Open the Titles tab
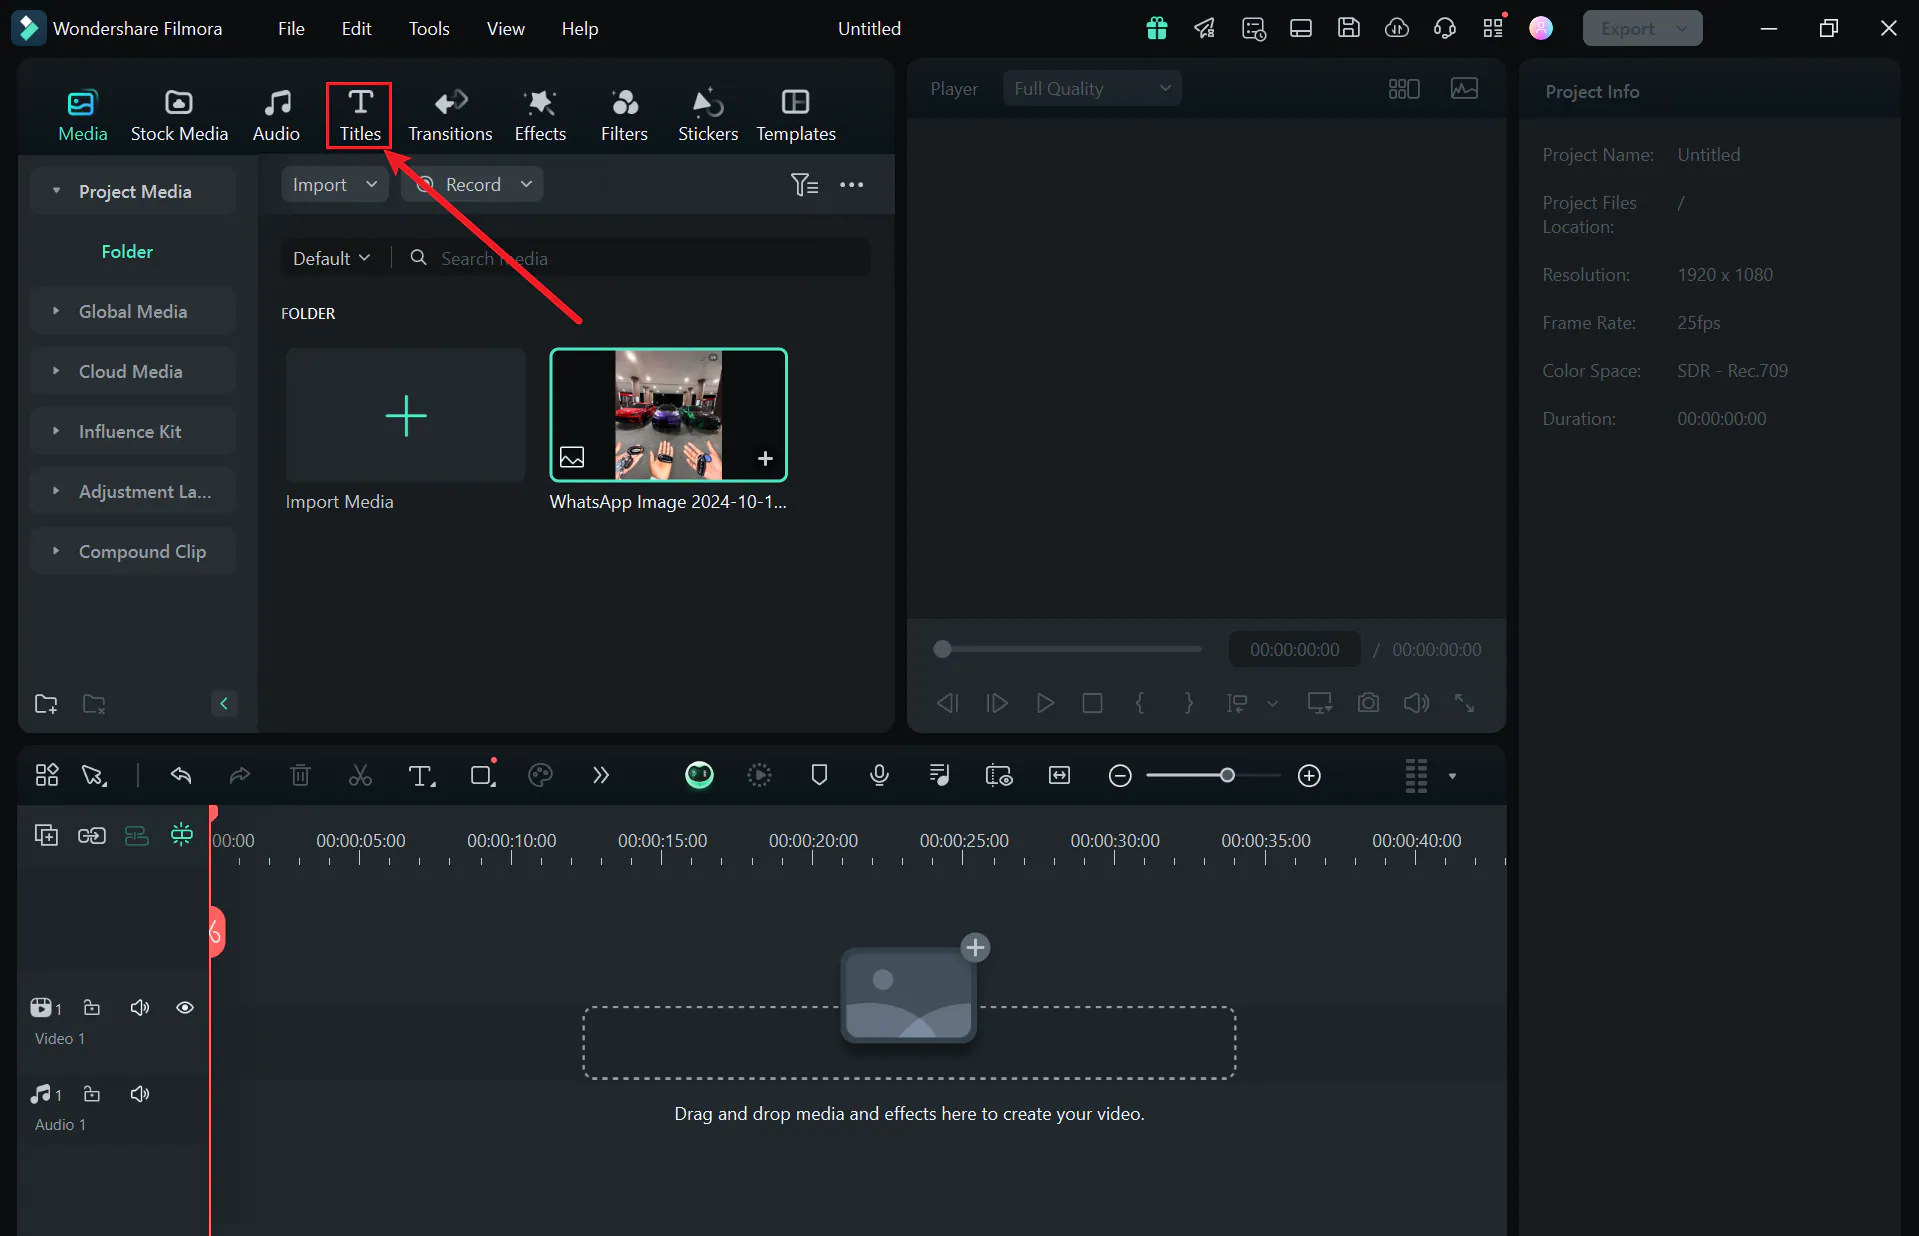 click(360, 116)
